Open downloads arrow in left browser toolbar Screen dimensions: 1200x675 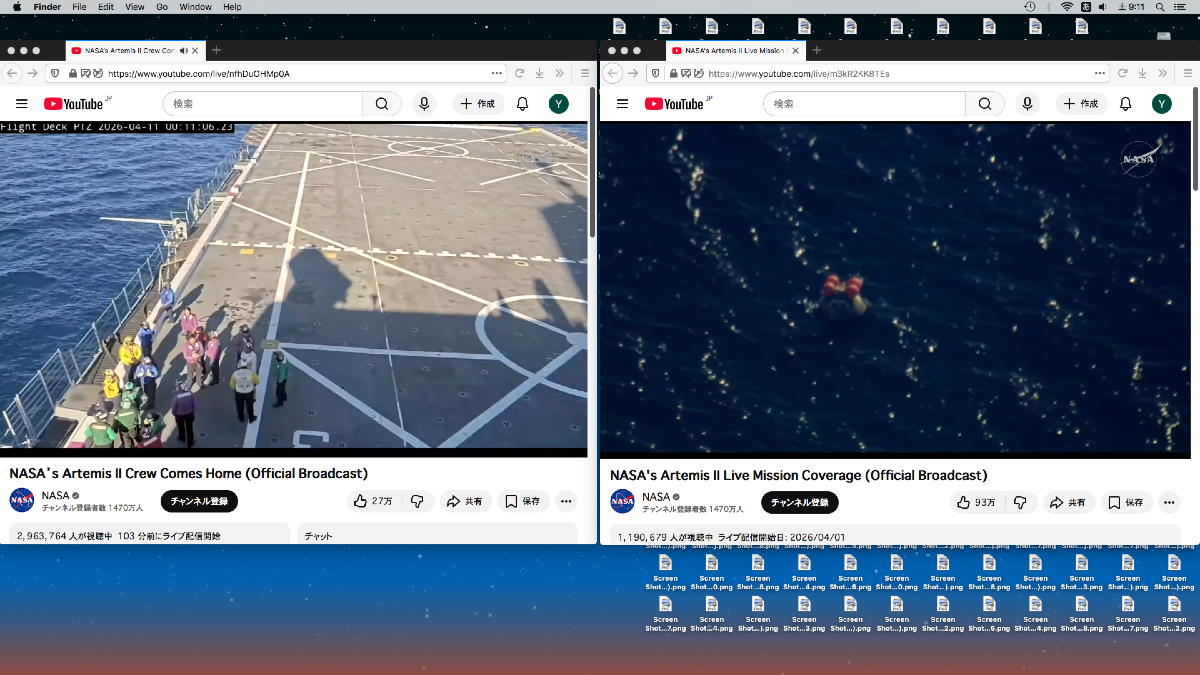539,73
